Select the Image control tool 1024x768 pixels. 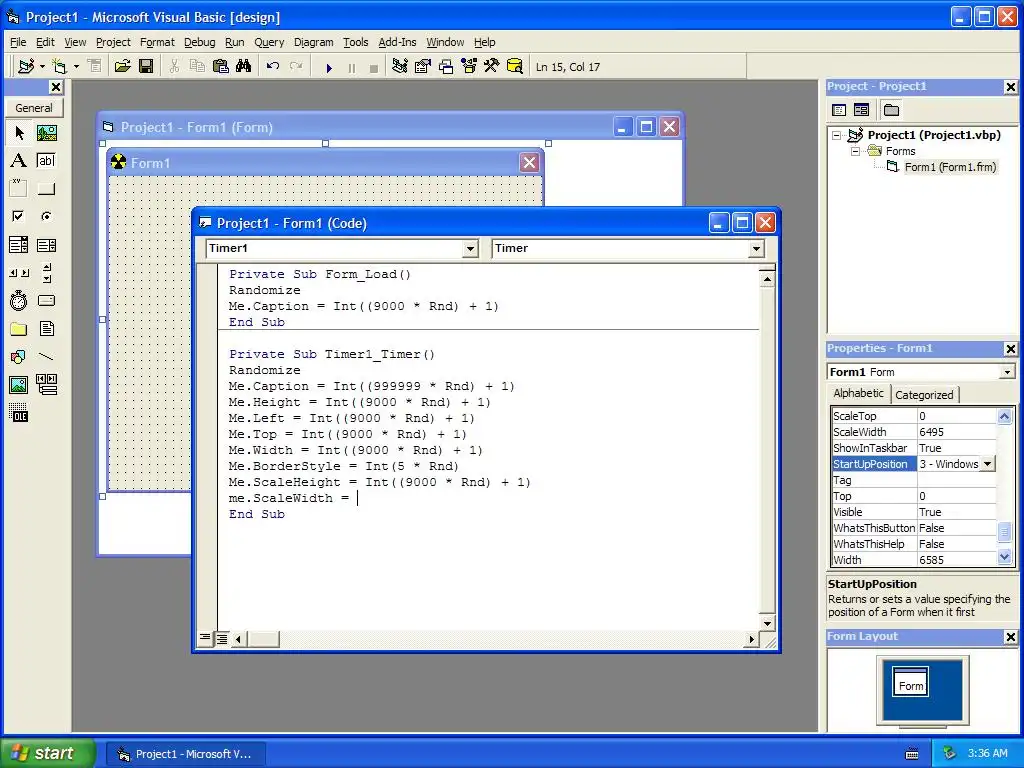19,385
